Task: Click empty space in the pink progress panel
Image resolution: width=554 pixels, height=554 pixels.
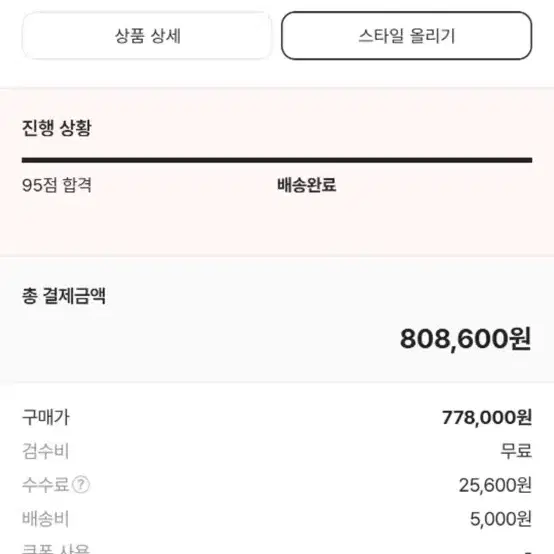Action: (277, 226)
